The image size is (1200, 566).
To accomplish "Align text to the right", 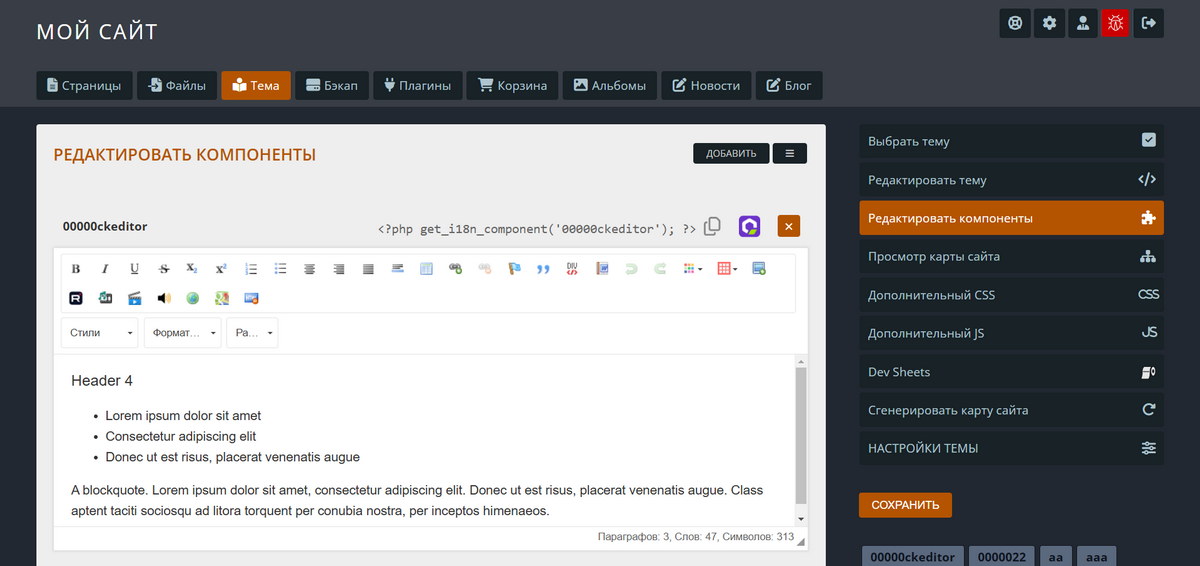I will pyautogui.click(x=339, y=269).
